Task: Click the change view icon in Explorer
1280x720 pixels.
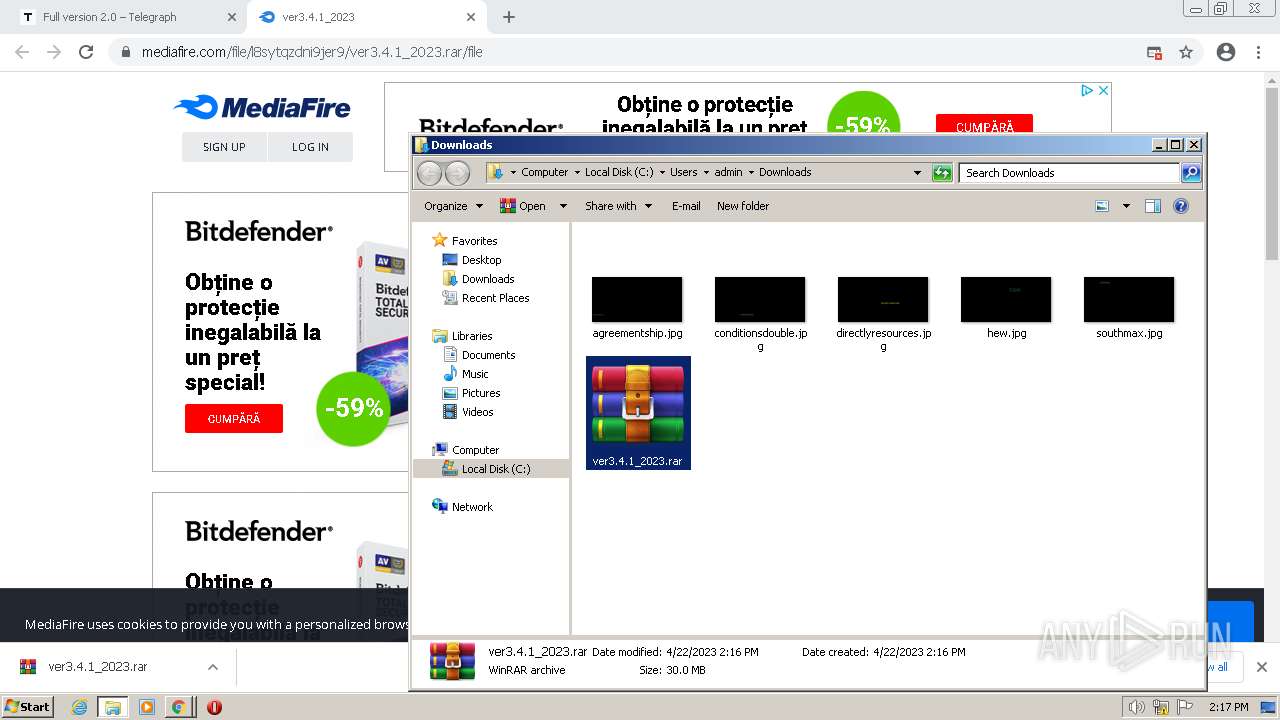Action: pyautogui.click(x=1102, y=206)
